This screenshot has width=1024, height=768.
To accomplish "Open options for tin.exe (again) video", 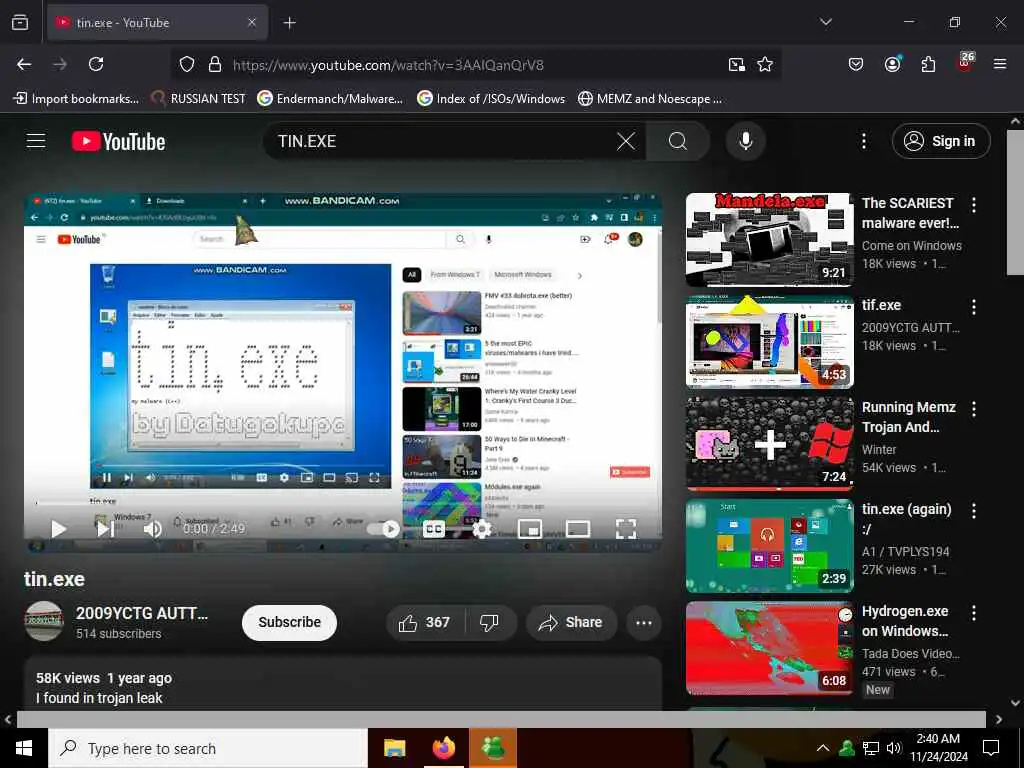I will pos(974,511).
